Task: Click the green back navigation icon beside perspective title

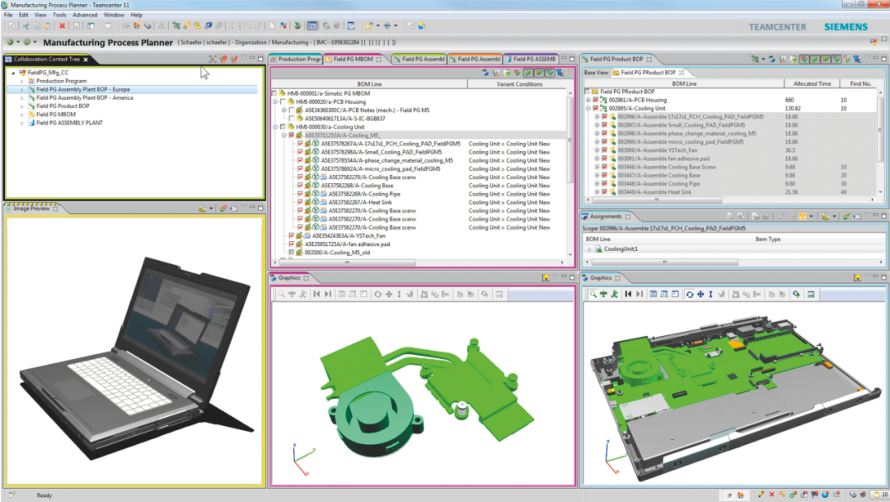Action: [10, 42]
